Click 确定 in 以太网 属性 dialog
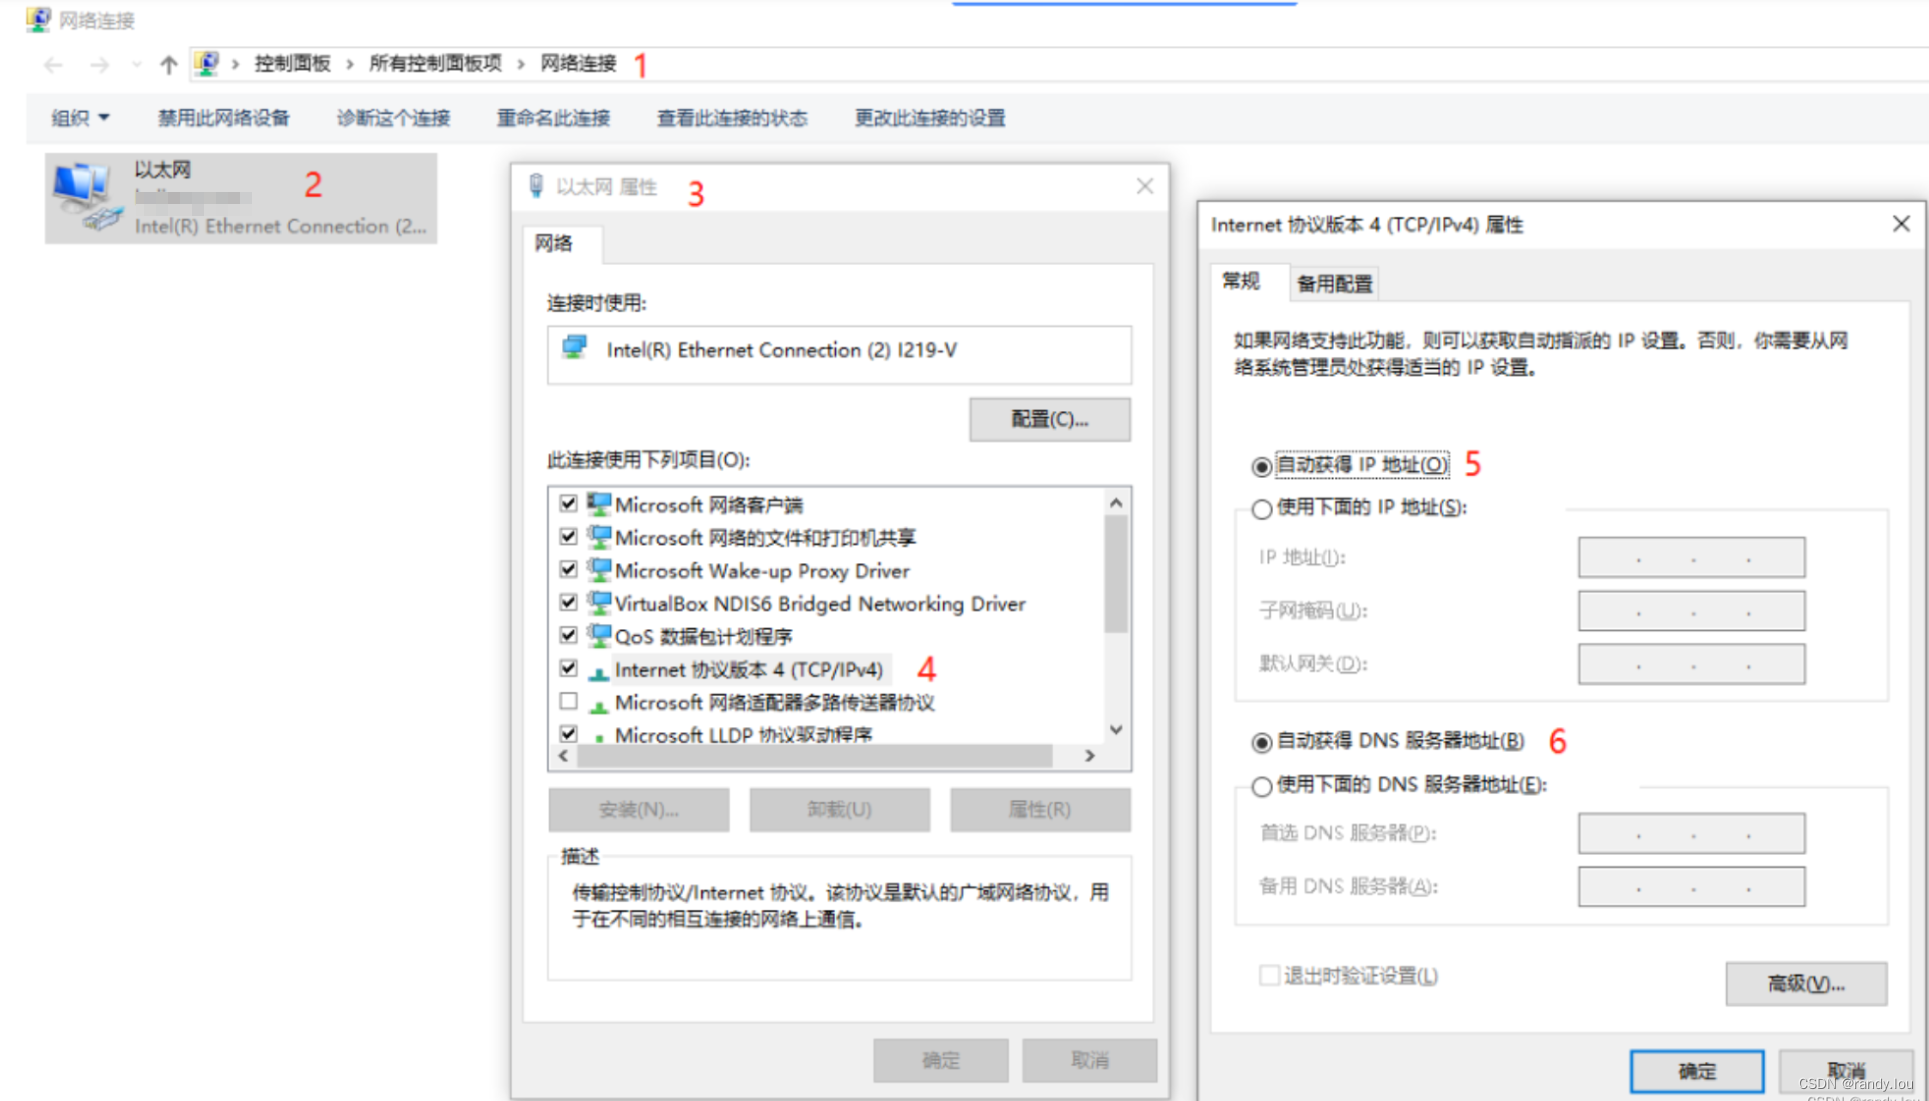 click(940, 1060)
